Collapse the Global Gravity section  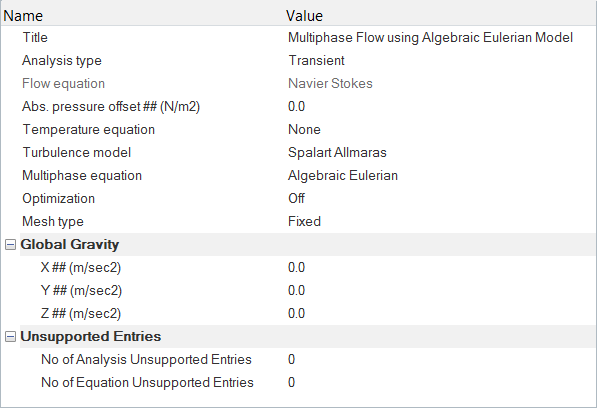(x=10, y=245)
